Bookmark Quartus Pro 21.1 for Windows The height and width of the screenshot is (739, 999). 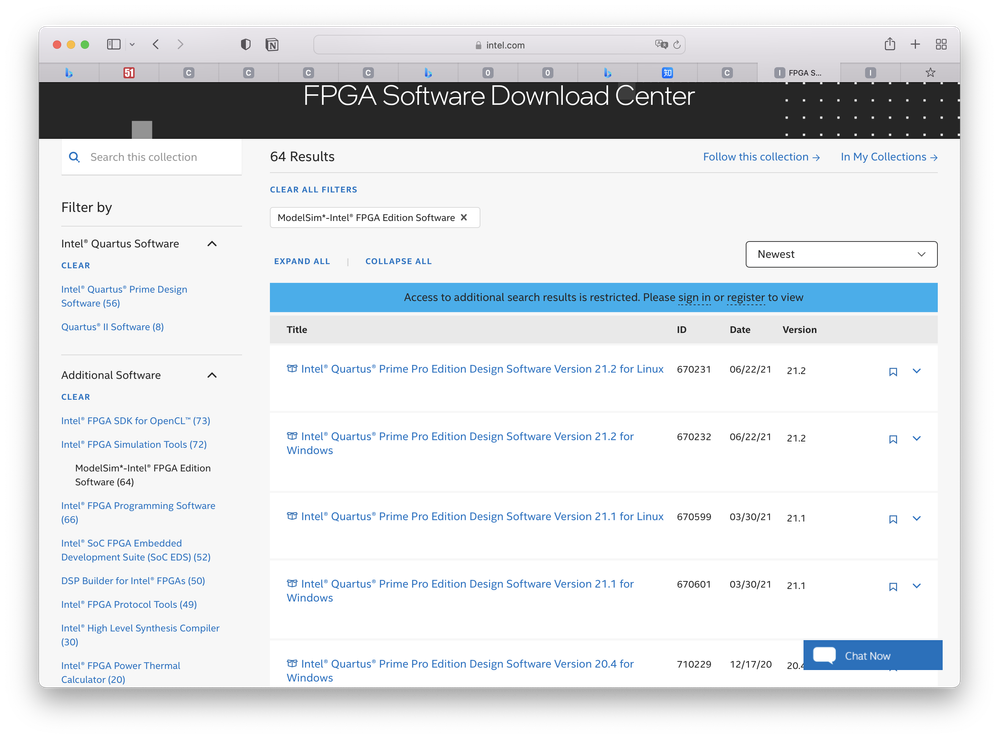pyautogui.click(x=893, y=587)
